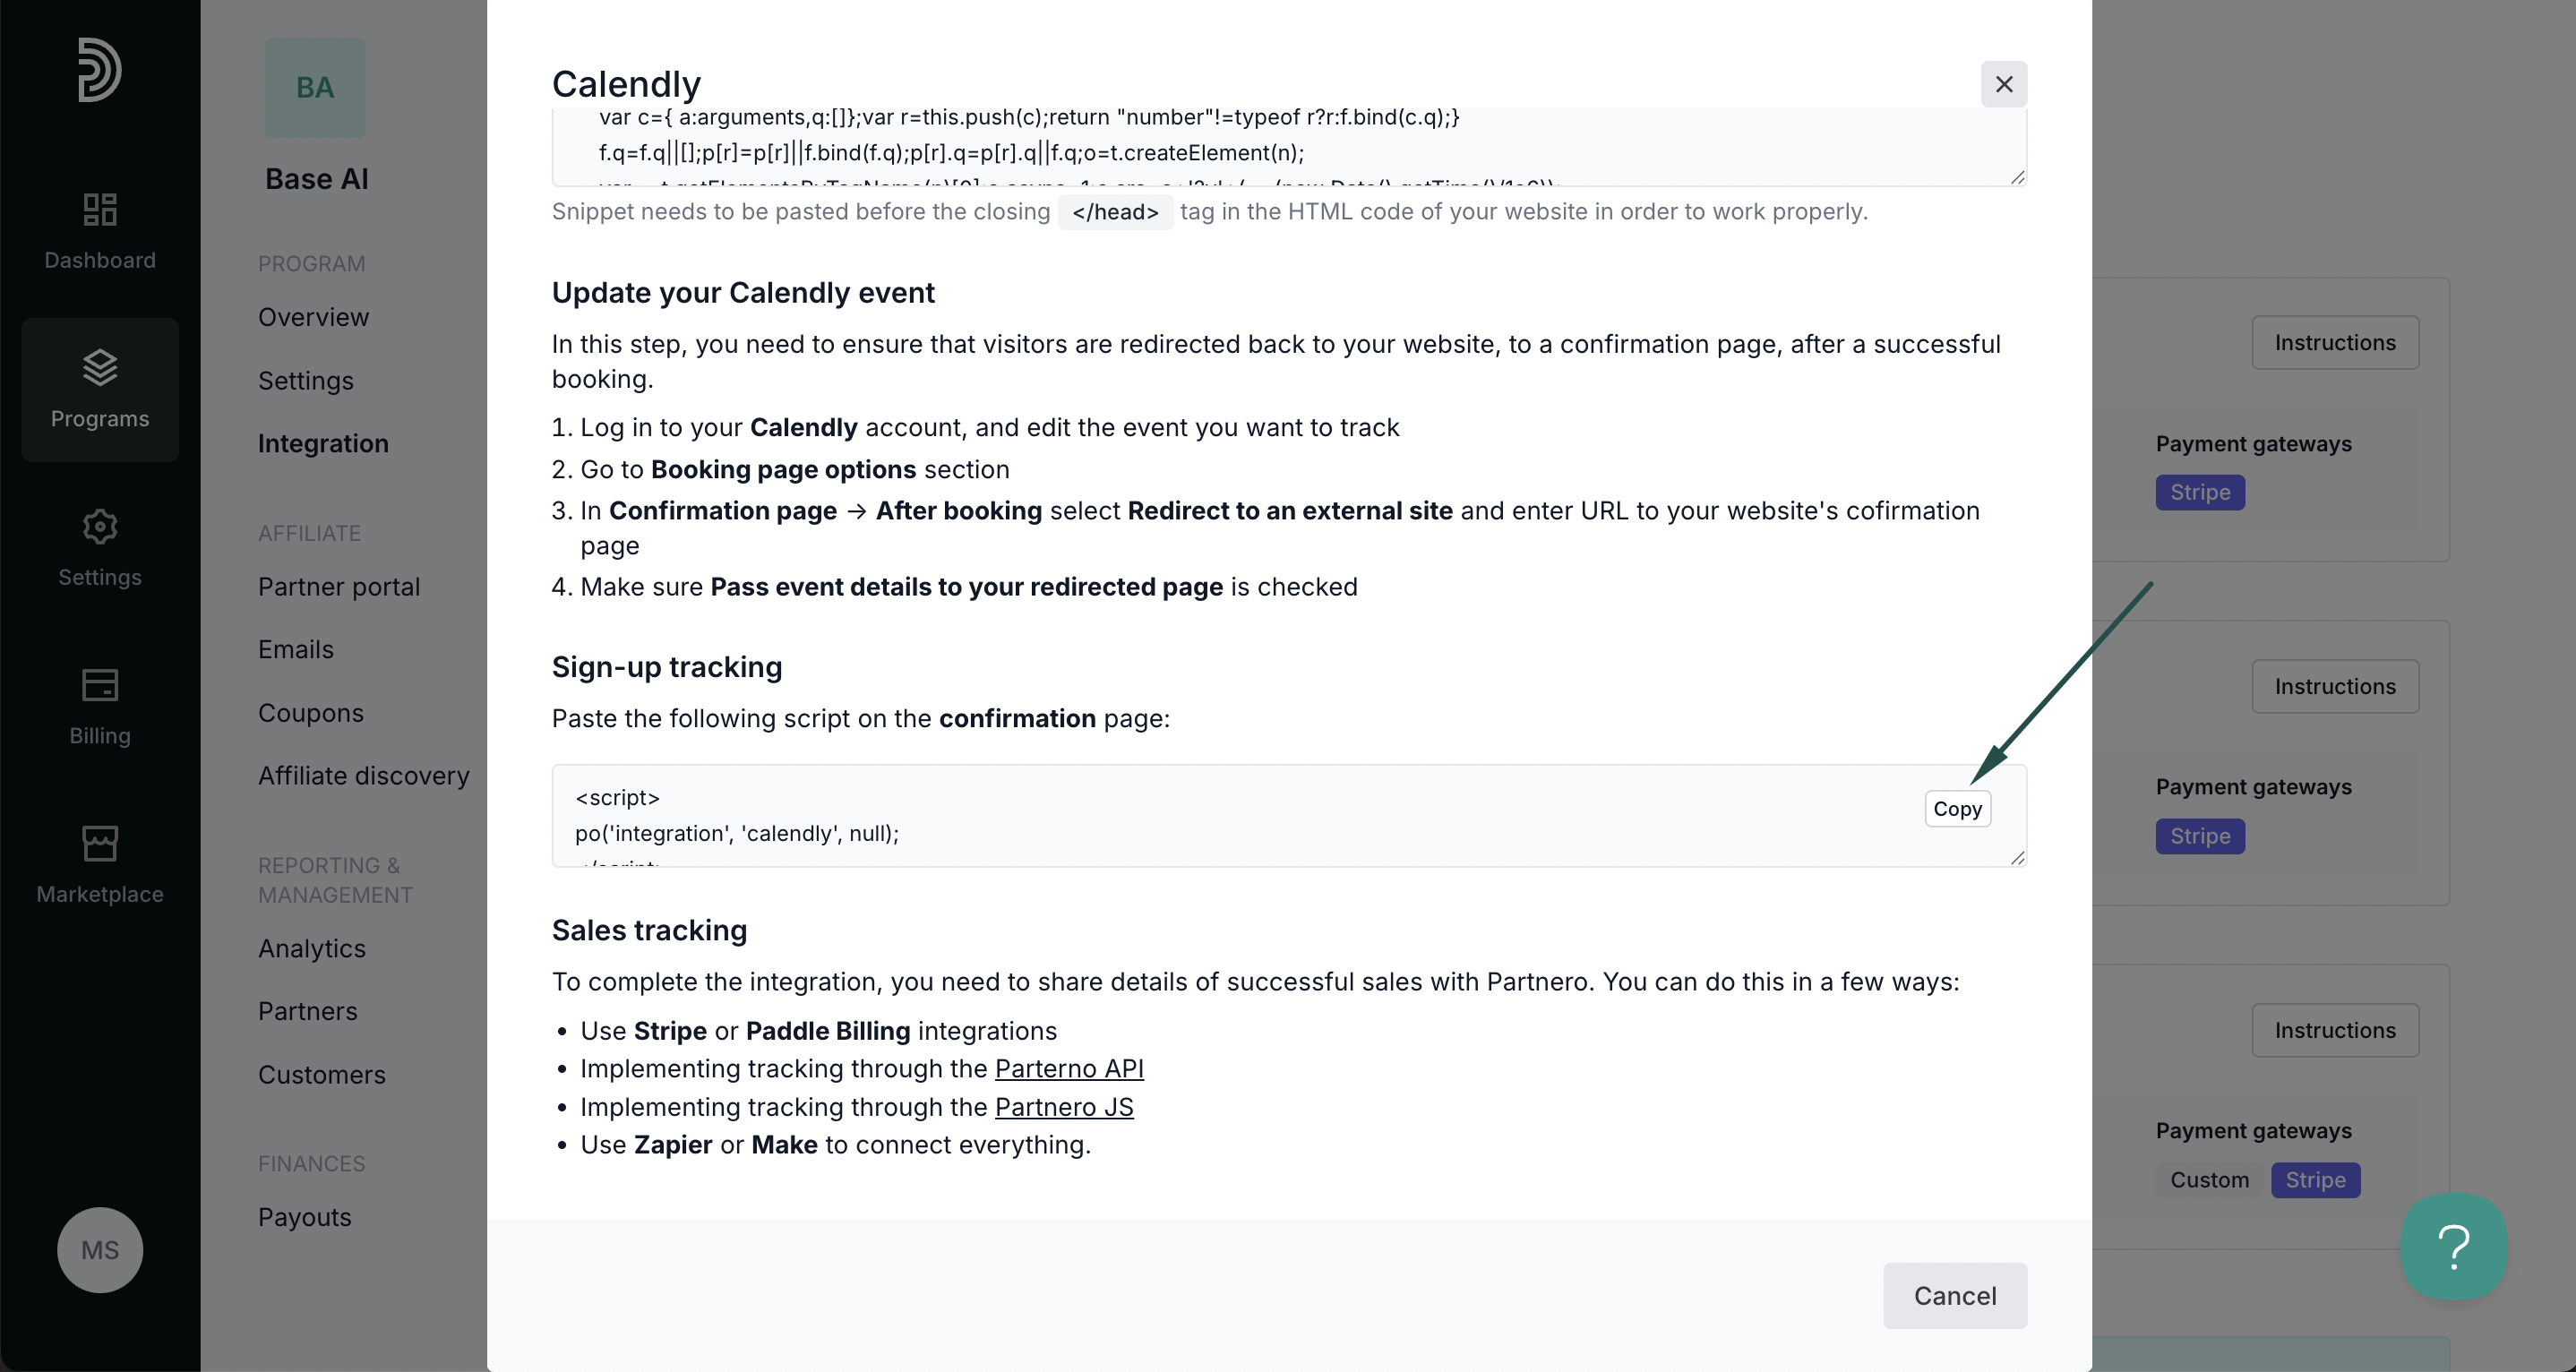Screen dimensions: 2576x1372
Task: Click the </head> code tag
Action: pyautogui.click(x=1115, y=212)
